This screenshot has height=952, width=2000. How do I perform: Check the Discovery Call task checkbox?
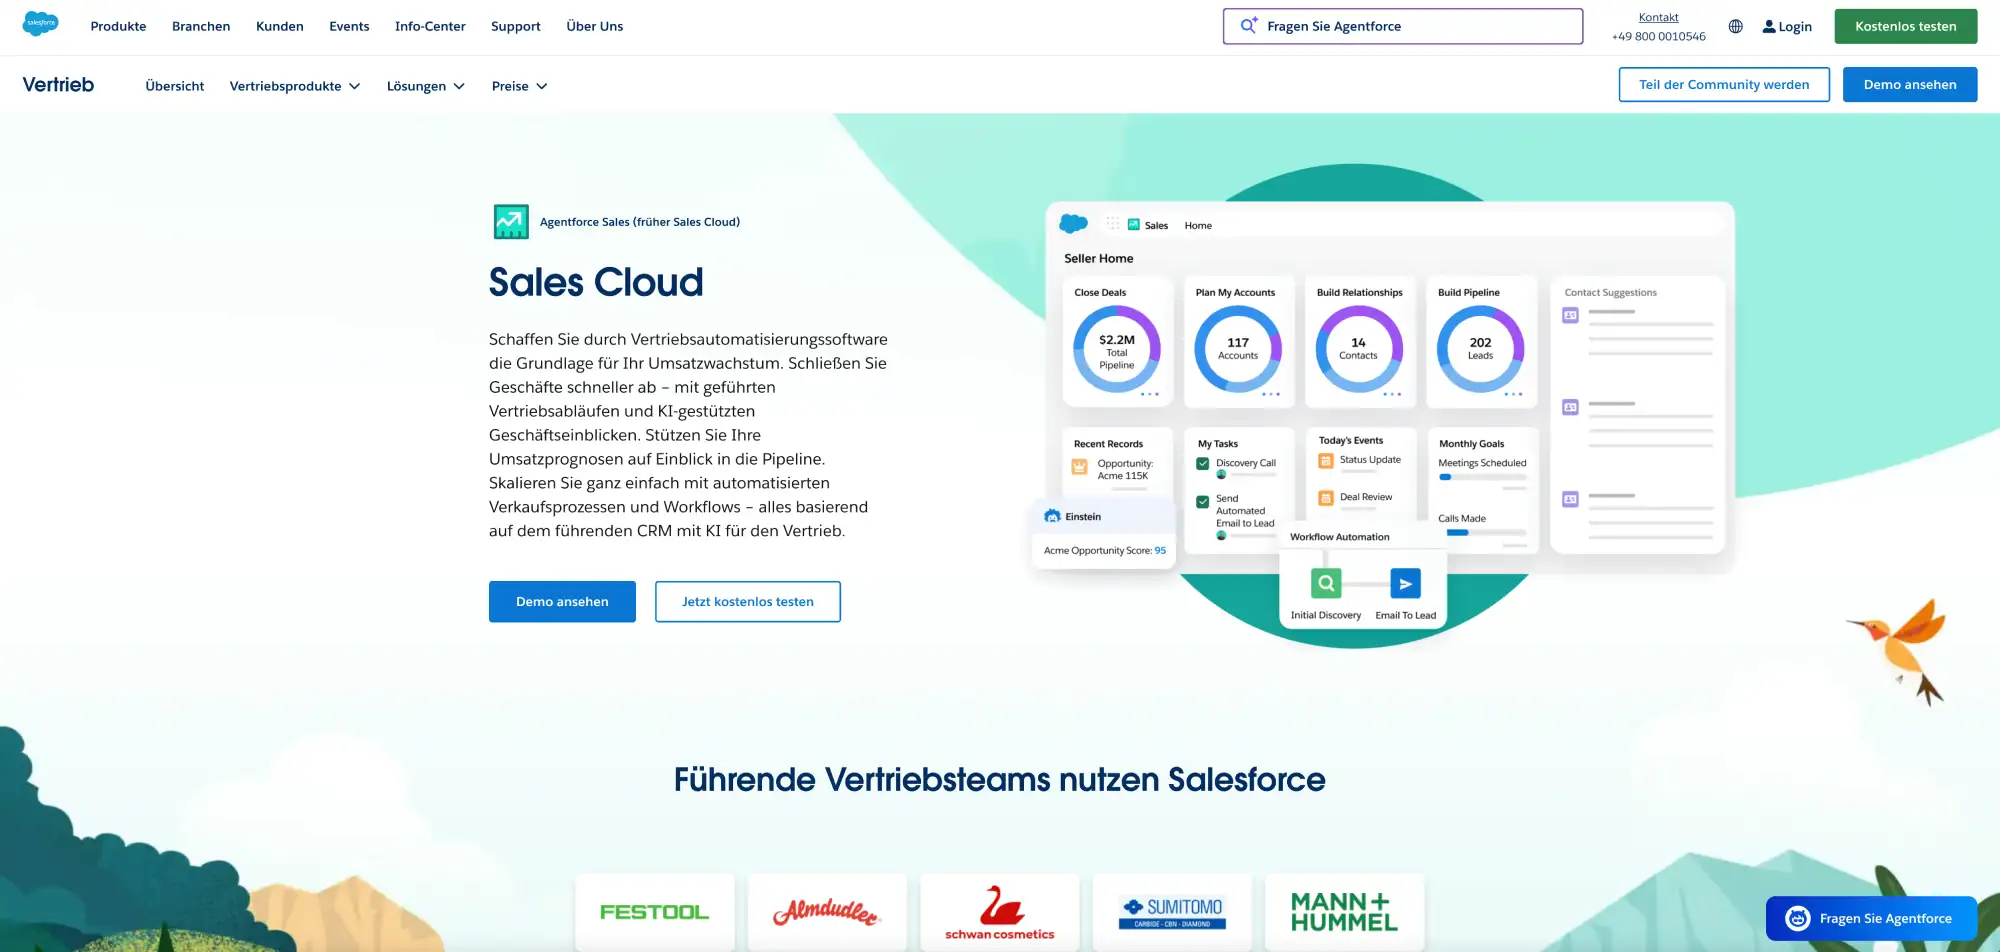pyautogui.click(x=1202, y=463)
